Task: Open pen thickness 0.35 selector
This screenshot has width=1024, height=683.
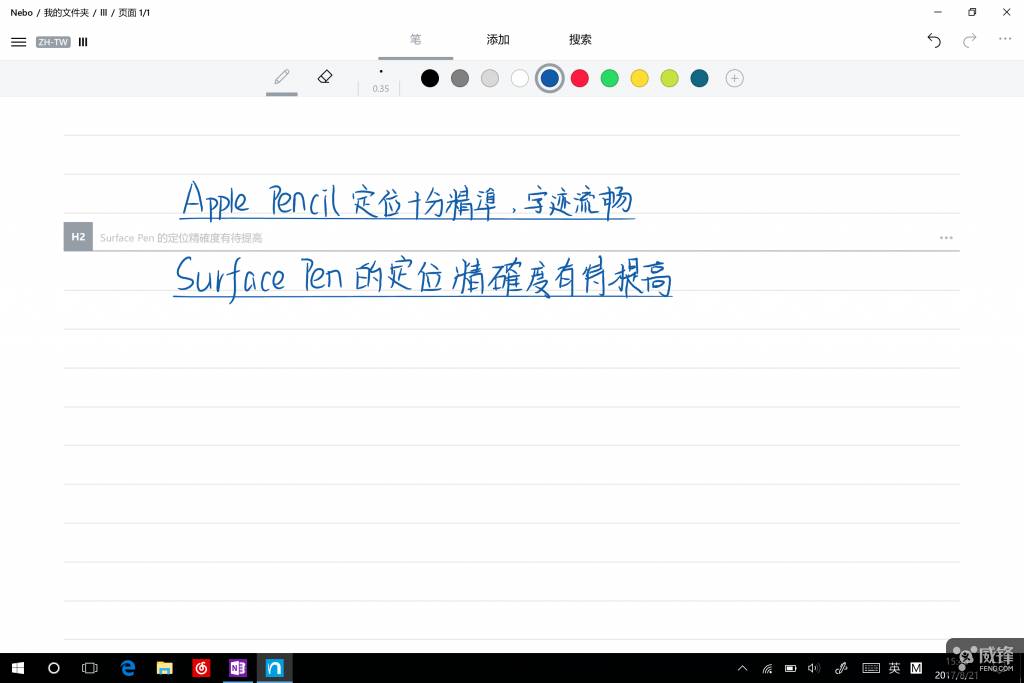Action: point(381,80)
